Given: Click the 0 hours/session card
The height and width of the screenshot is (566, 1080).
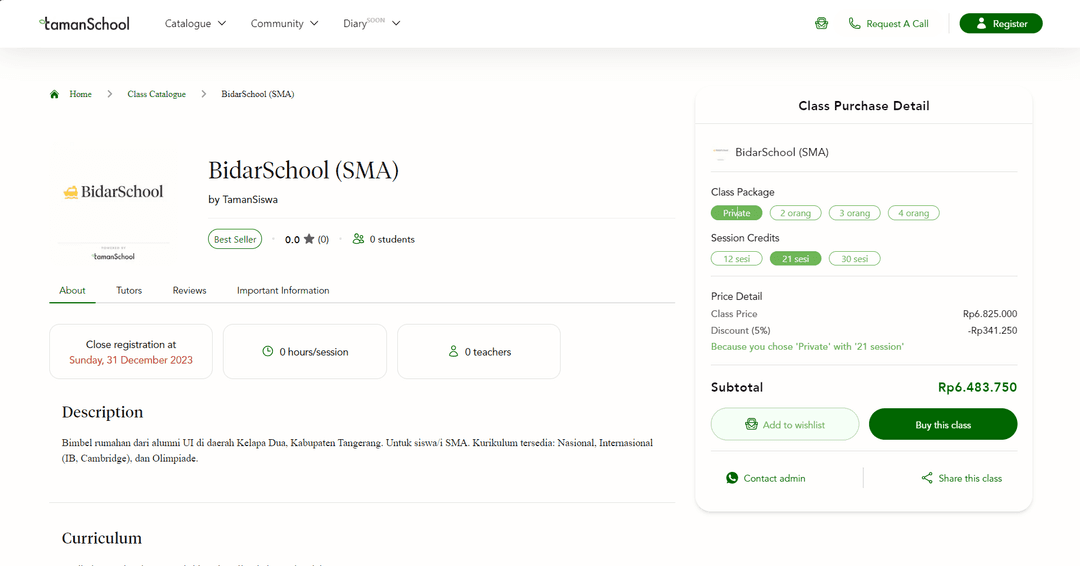Looking at the screenshot, I should click(x=305, y=352).
